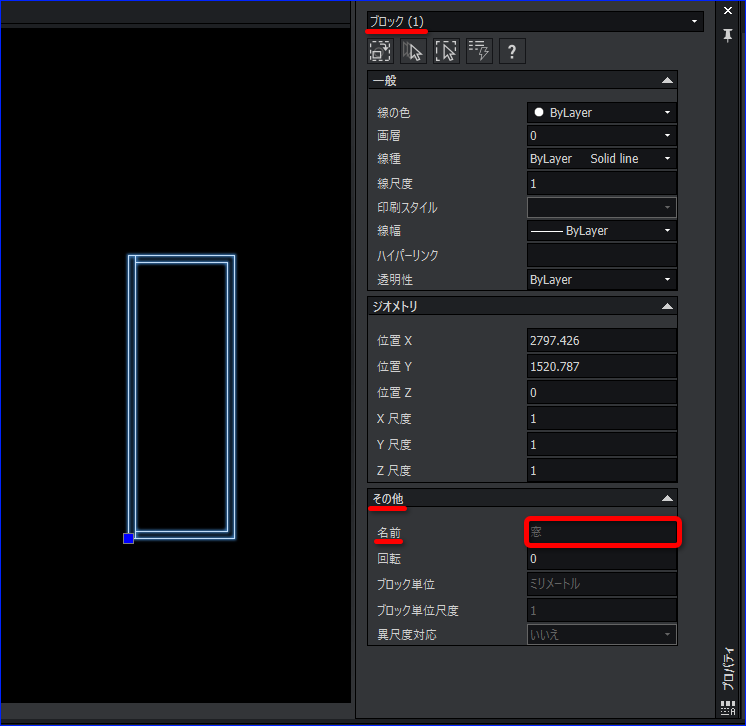Pin the properties palette

coord(728,35)
